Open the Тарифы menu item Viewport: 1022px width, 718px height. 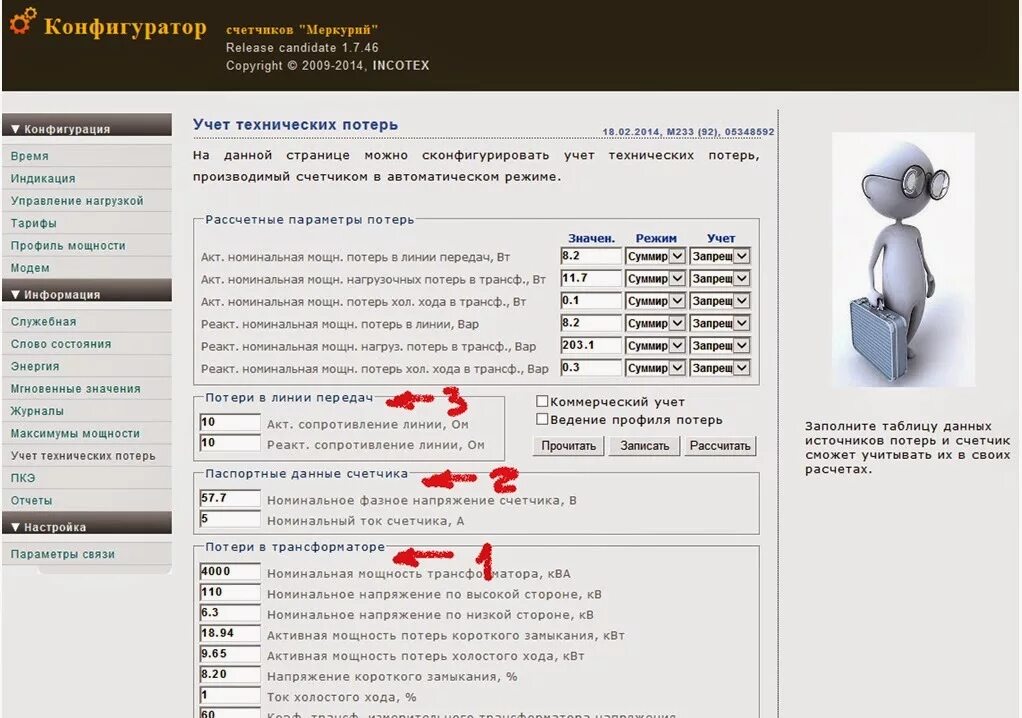click(x=87, y=223)
